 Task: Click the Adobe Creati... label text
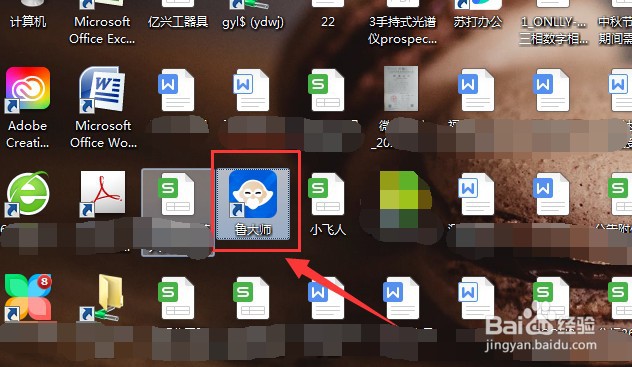pos(27,134)
